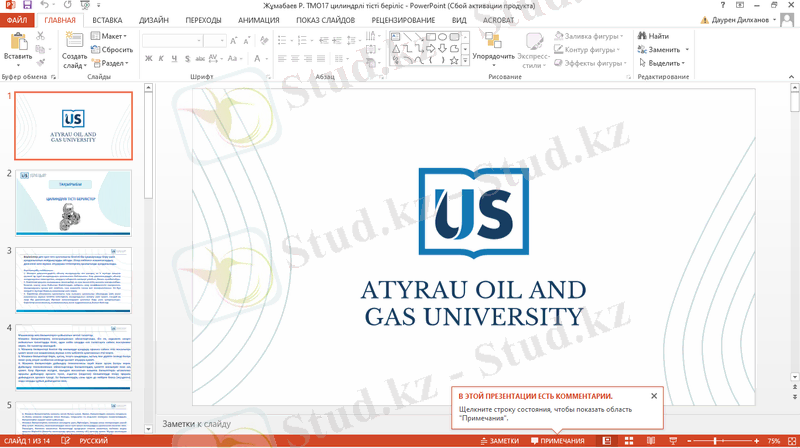800x448 pixels.
Task: Toggle align text right
Action: (x=308, y=59)
